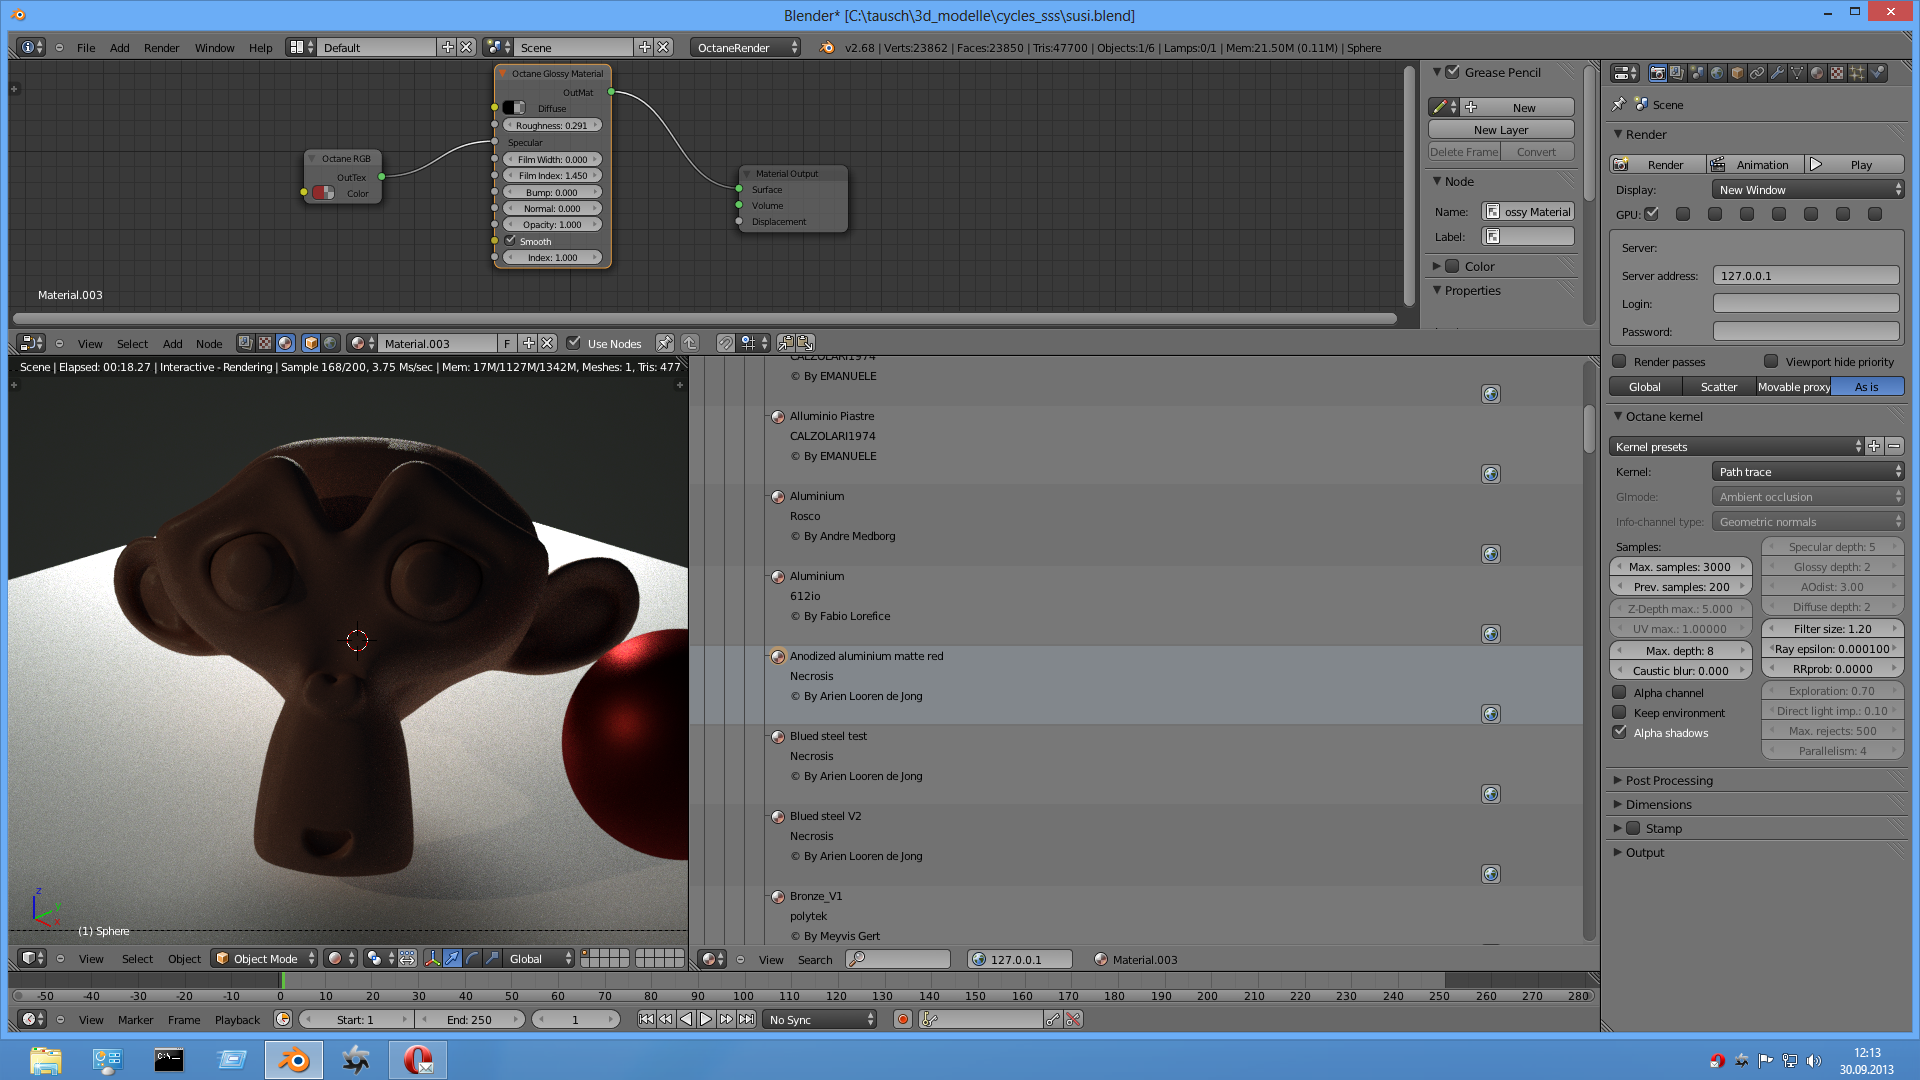The height and width of the screenshot is (1080, 1920).
Task: Open the Object Mode dropdown
Action: [x=264, y=958]
